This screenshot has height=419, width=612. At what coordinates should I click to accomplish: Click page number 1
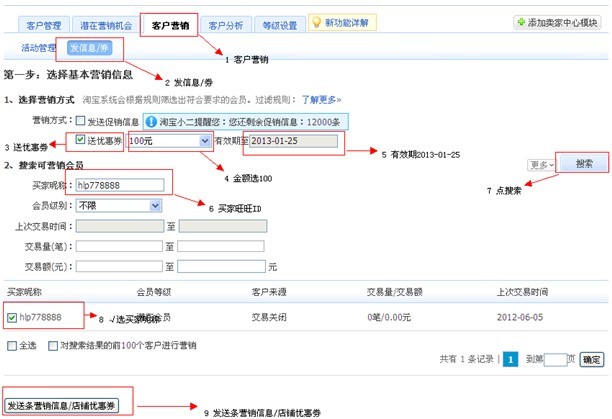click(x=511, y=359)
